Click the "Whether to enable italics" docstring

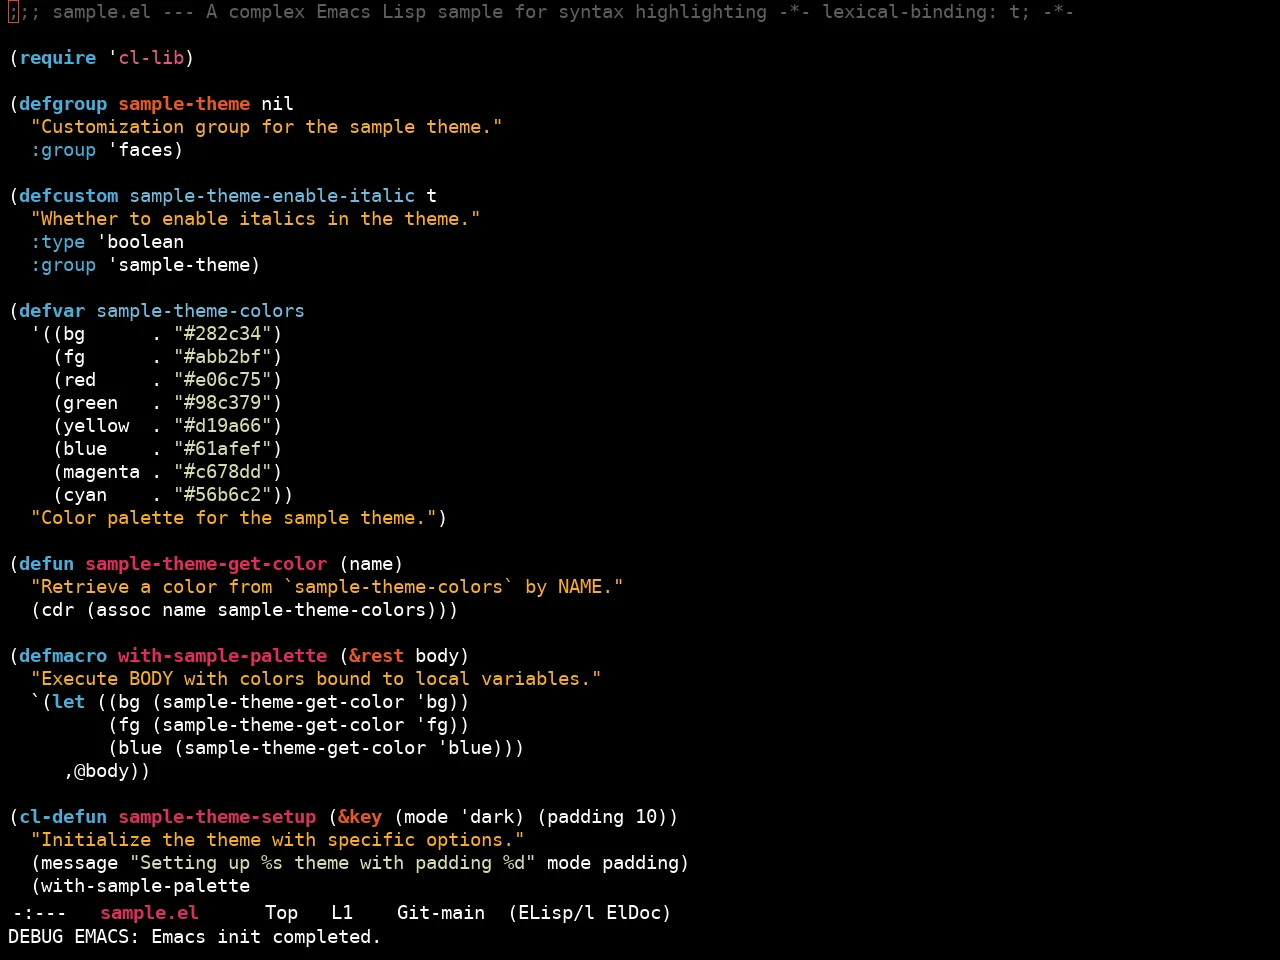coord(255,219)
